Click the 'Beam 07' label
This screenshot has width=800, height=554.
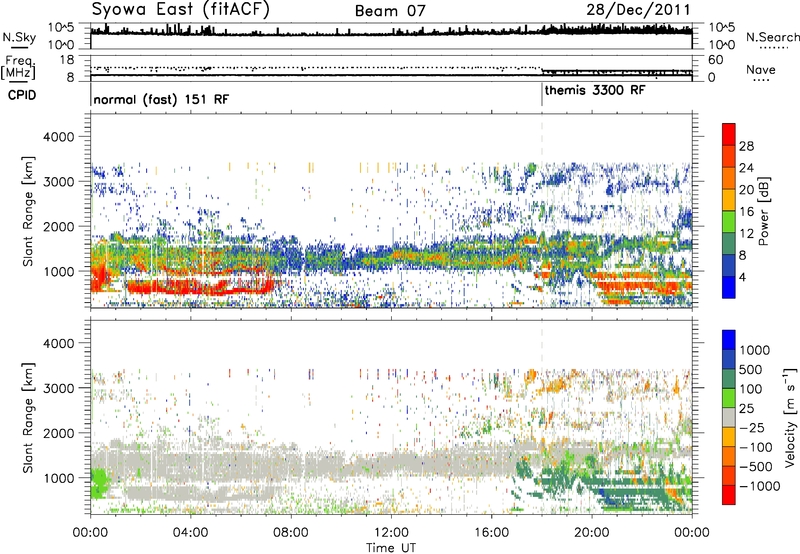point(390,11)
